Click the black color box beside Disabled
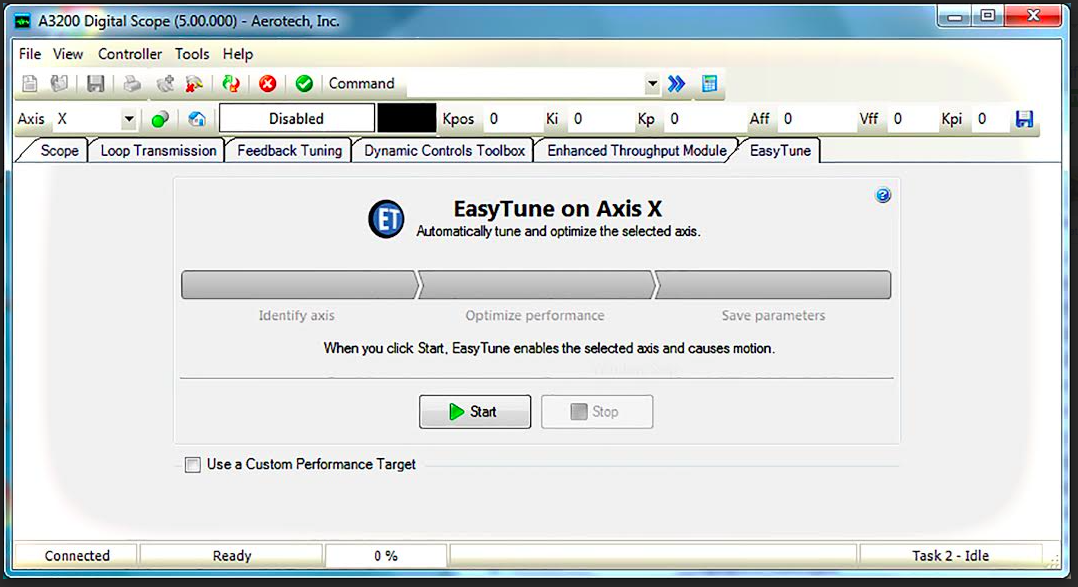Screen dimensions: 1078x587 [406, 118]
